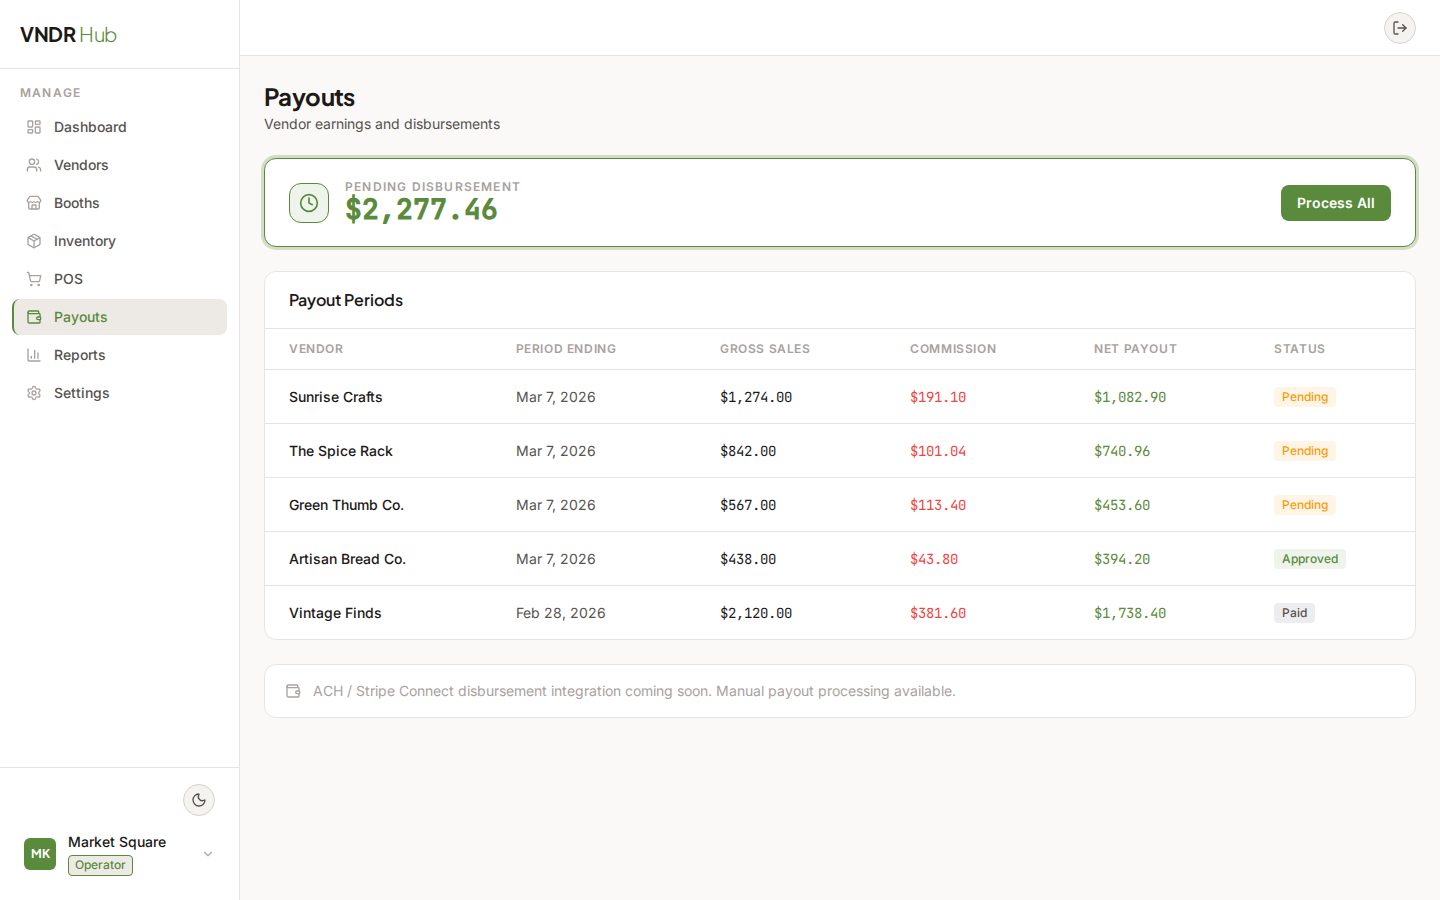Click the Booths sidebar icon
This screenshot has height=900, width=1440.
click(34, 203)
